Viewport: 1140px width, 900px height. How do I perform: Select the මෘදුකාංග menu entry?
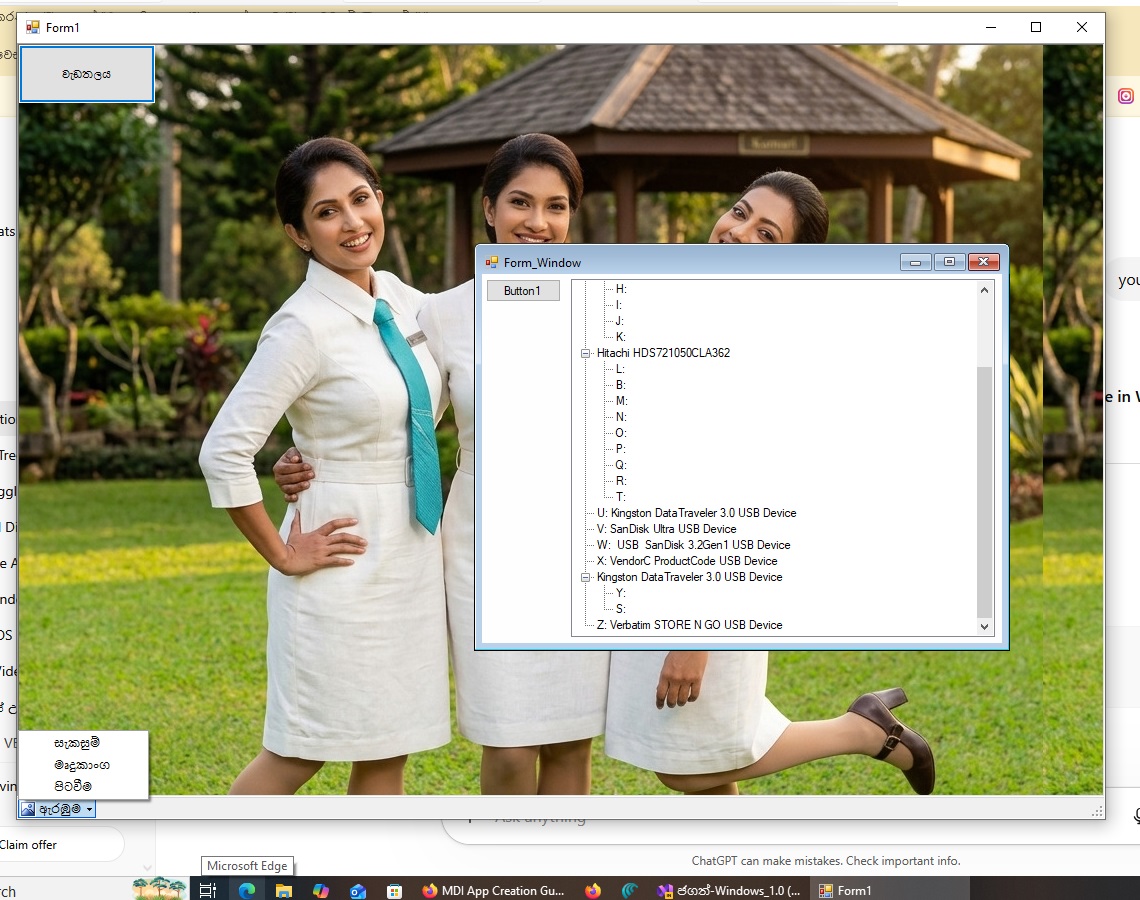tap(81, 765)
